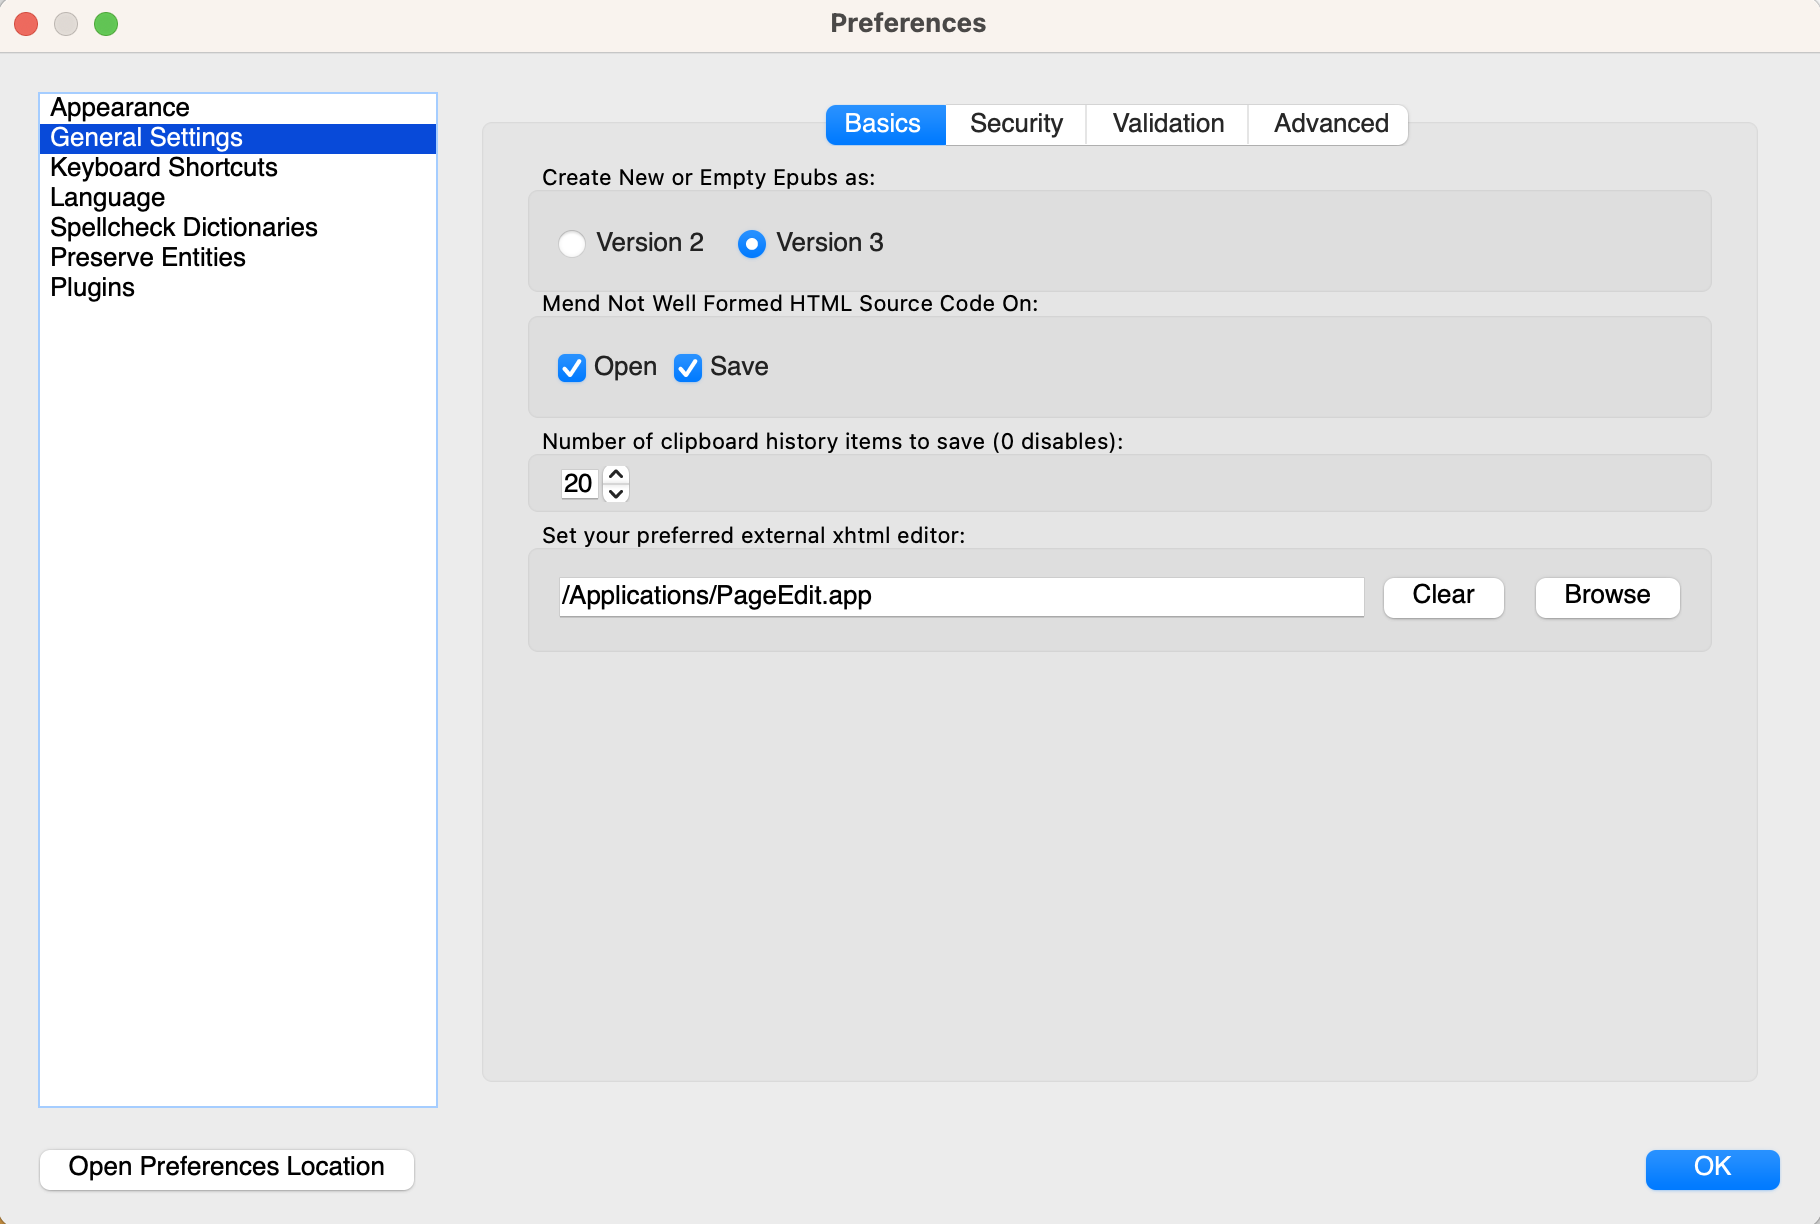Image resolution: width=1820 pixels, height=1224 pixels.
Task: Decrease clipboard history count with down arrow
Action: [x=617, y=493]
